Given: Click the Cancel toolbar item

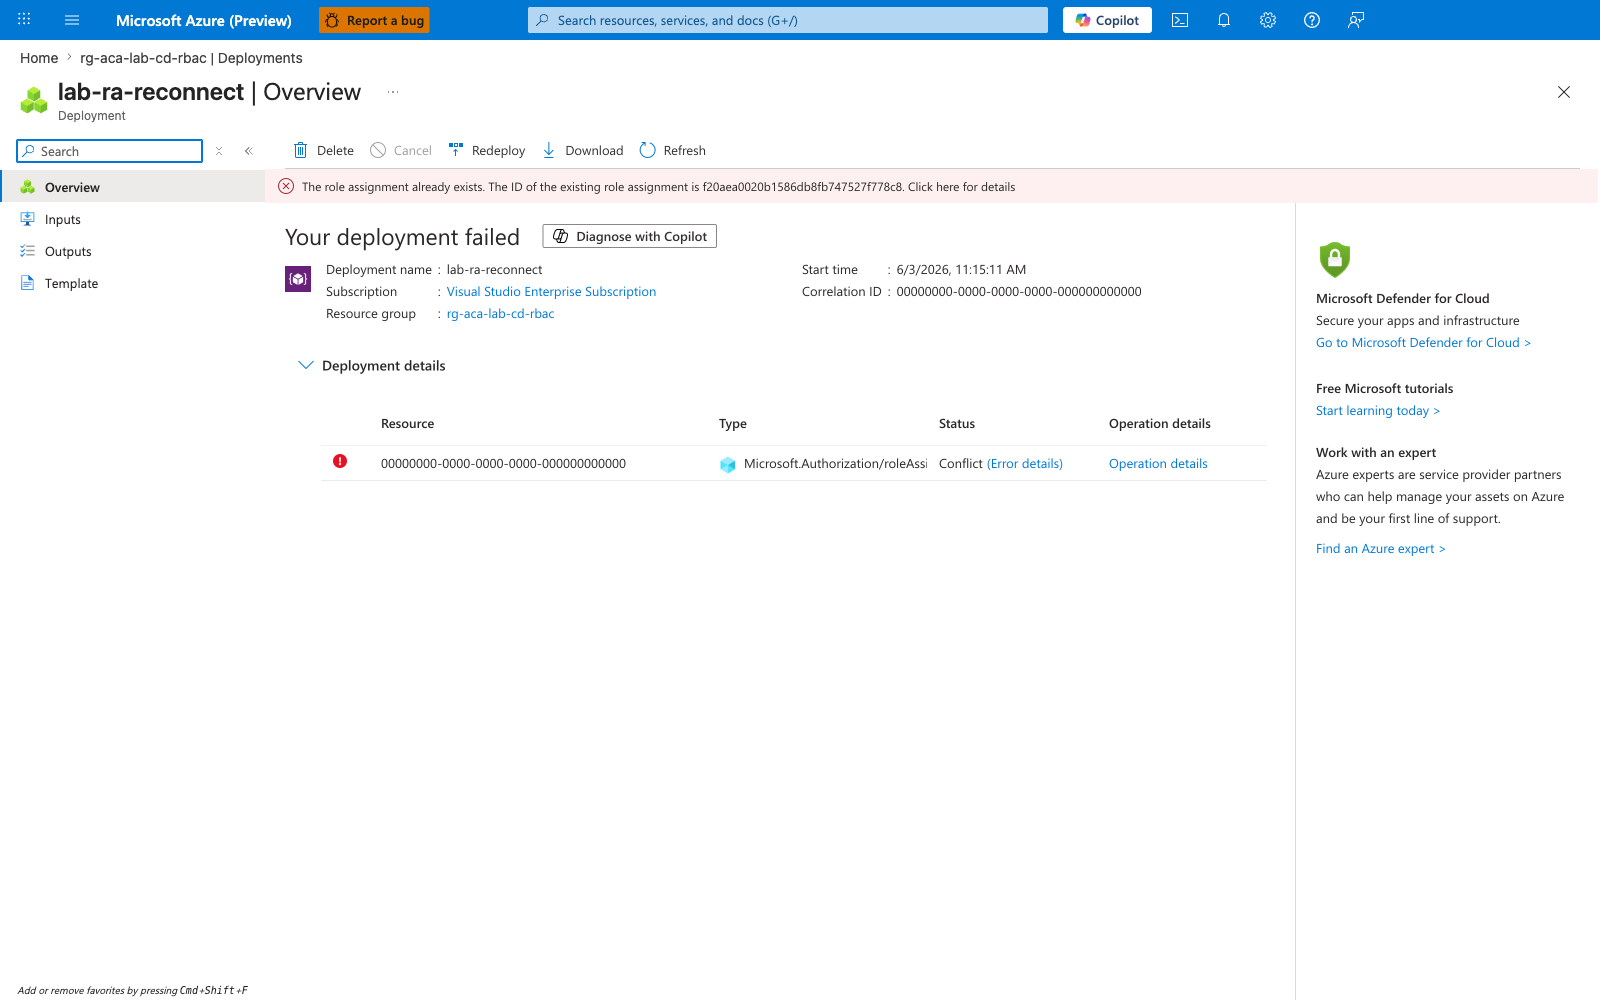Looking at the screenshot, I should pos(401,150).
